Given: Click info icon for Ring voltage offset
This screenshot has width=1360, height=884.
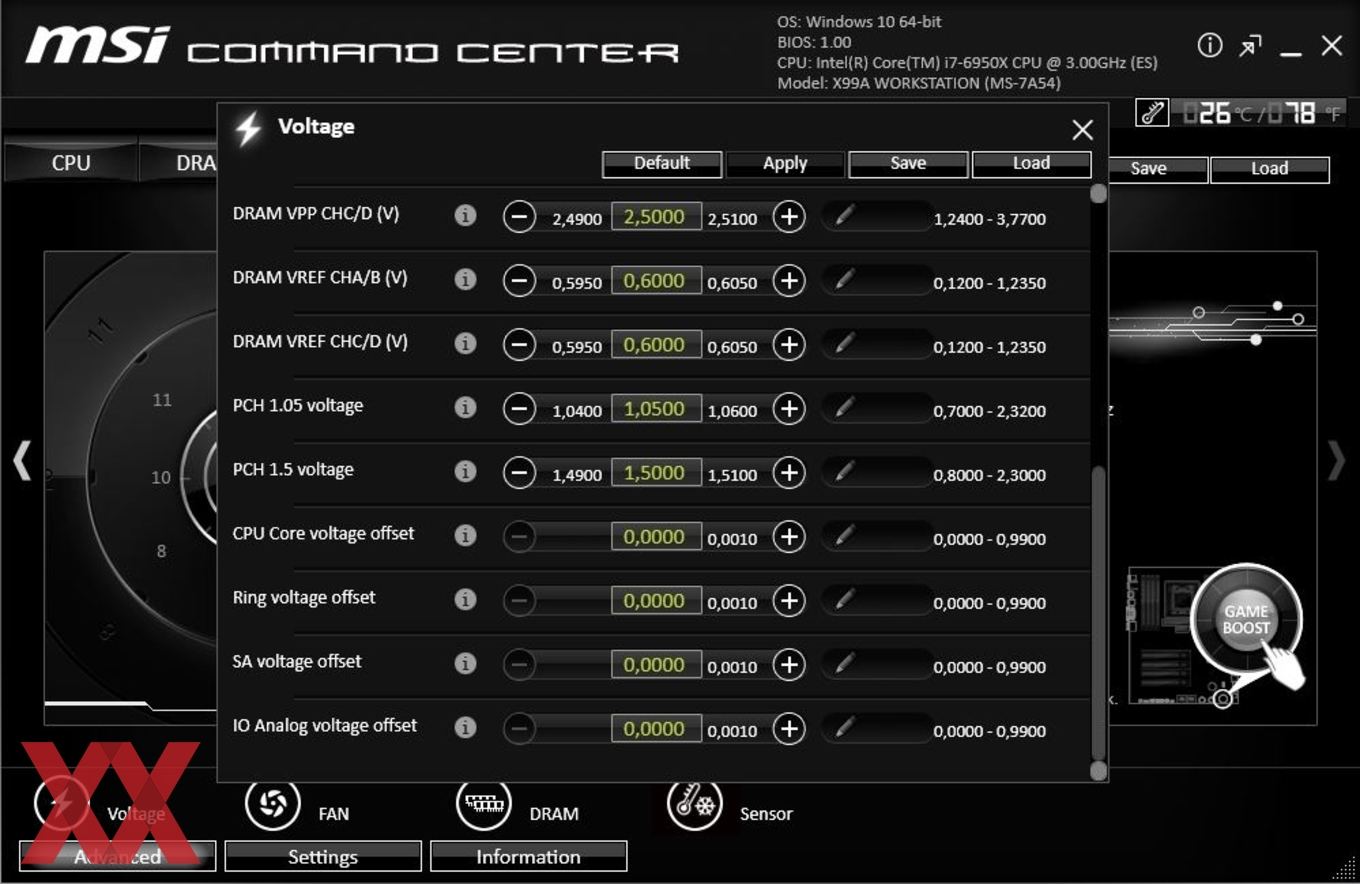Looking at the screenshot, I should pyautogui.click(x=465, y=599).
